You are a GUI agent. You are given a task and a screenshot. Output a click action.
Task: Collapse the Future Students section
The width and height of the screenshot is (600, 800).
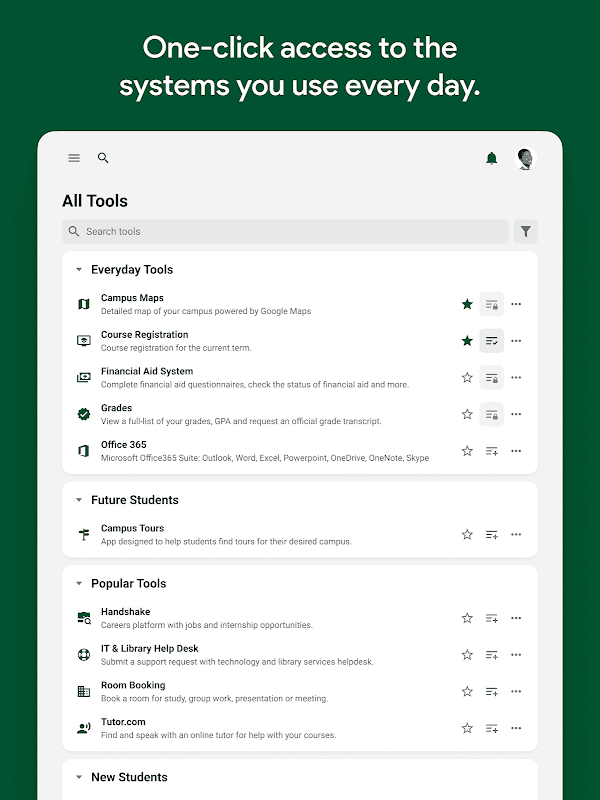coord(79,500)
